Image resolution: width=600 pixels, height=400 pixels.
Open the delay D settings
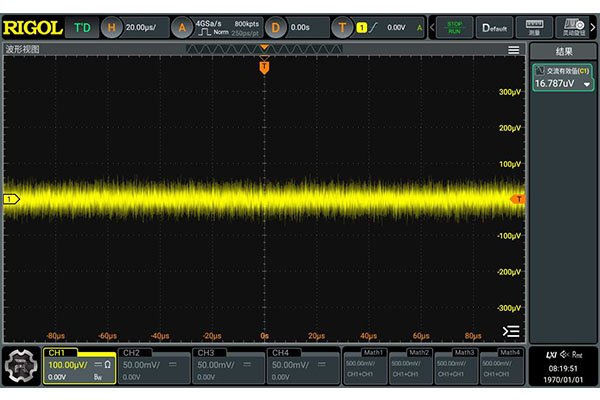276,26
